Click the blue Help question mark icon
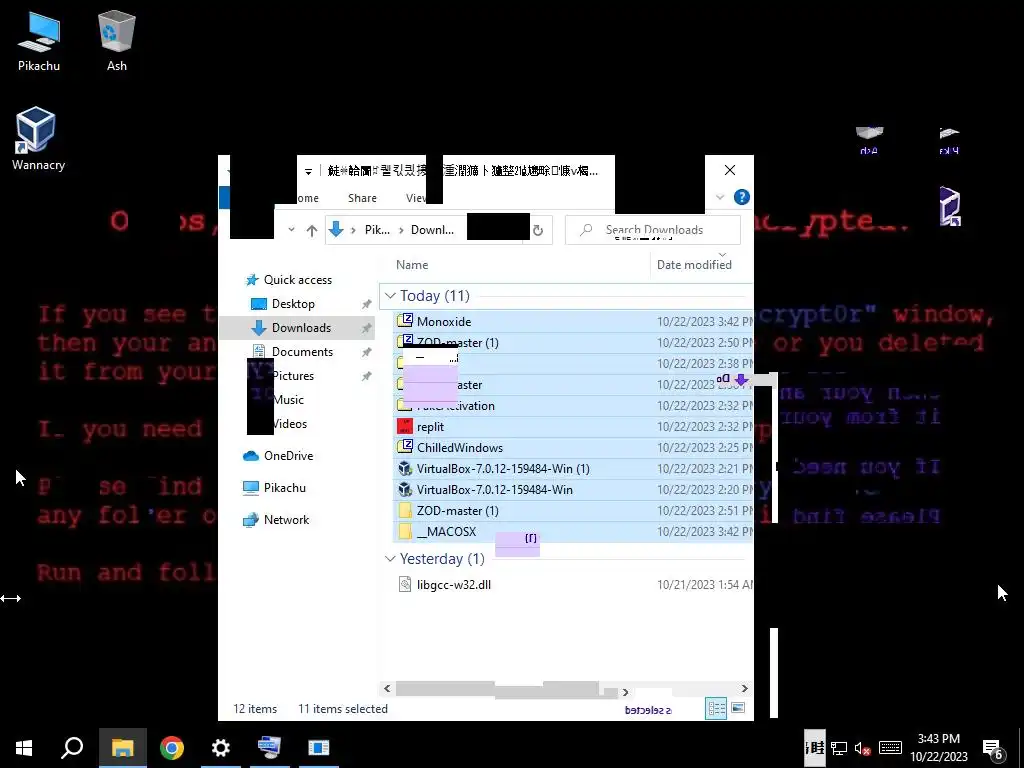 point(741,197)
